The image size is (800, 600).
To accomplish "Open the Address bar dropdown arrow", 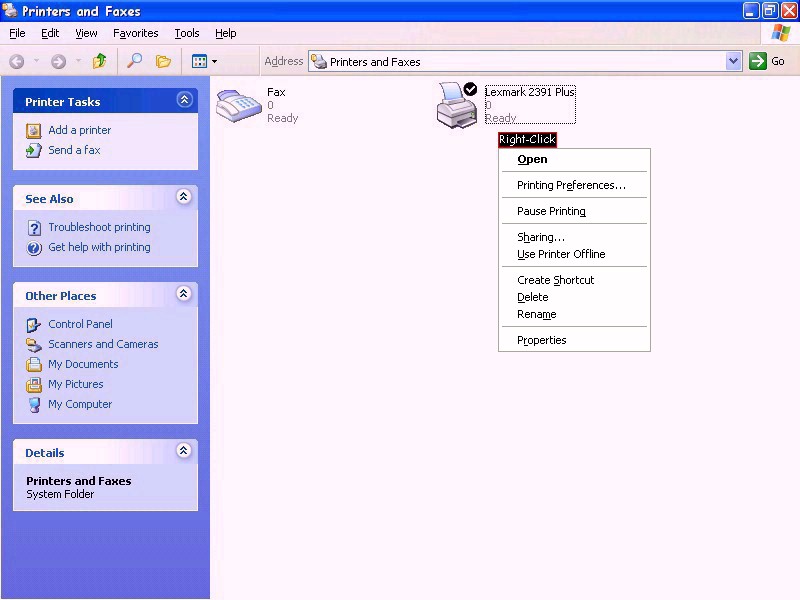I will click(x=733, y=61).
